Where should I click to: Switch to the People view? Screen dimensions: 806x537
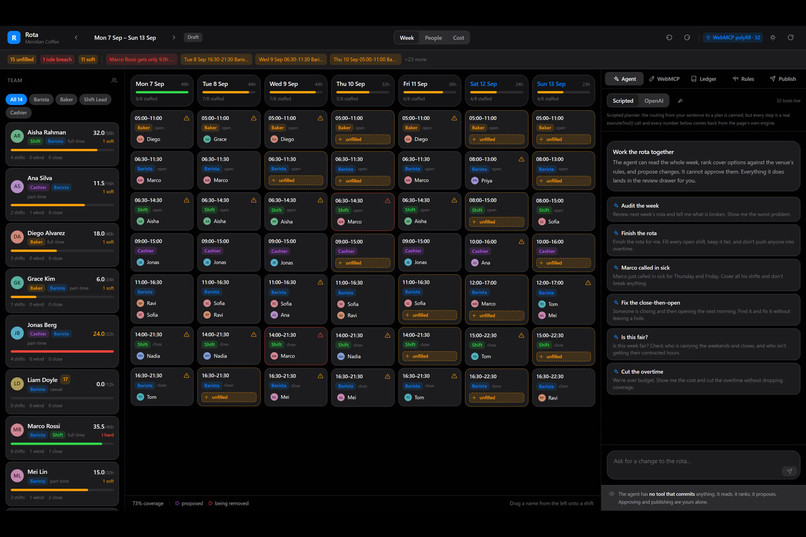click(433, 38)
